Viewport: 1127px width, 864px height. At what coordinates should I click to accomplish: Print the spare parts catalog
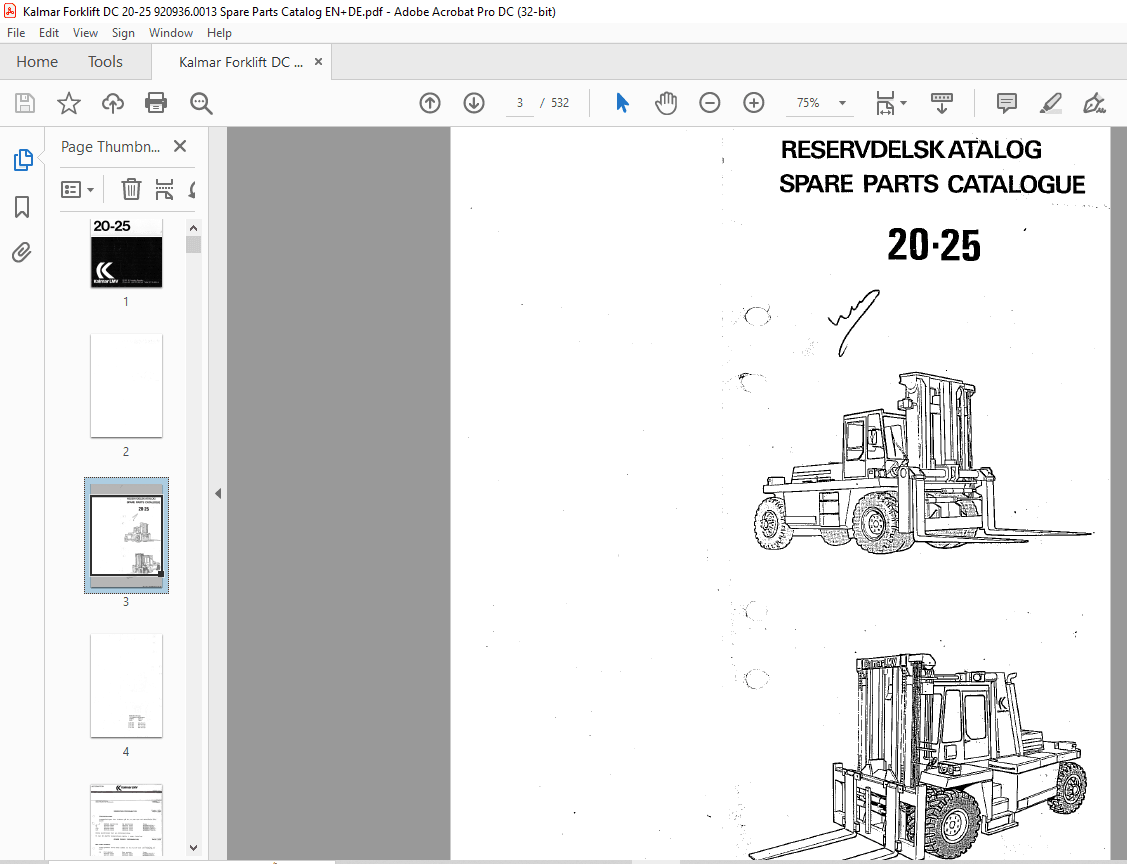pos(156,102)
